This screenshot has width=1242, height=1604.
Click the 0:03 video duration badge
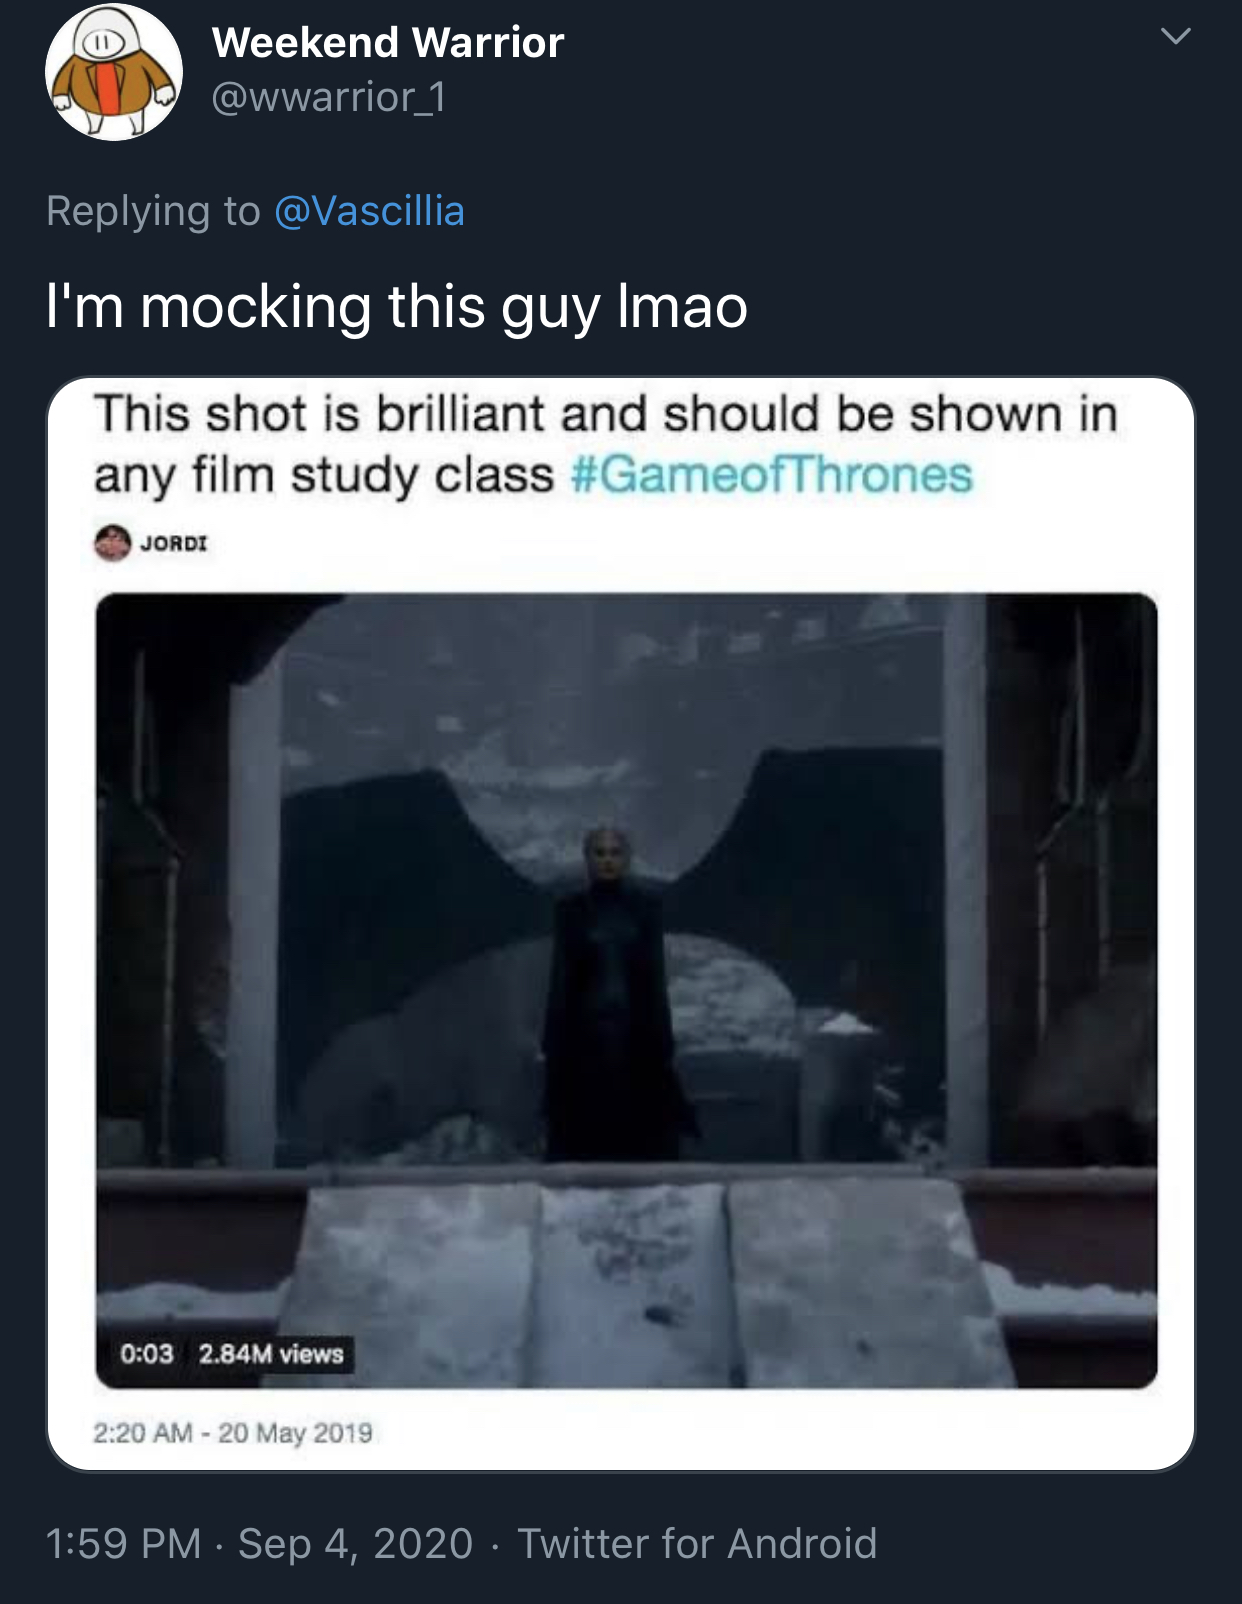pos(147,1354)
